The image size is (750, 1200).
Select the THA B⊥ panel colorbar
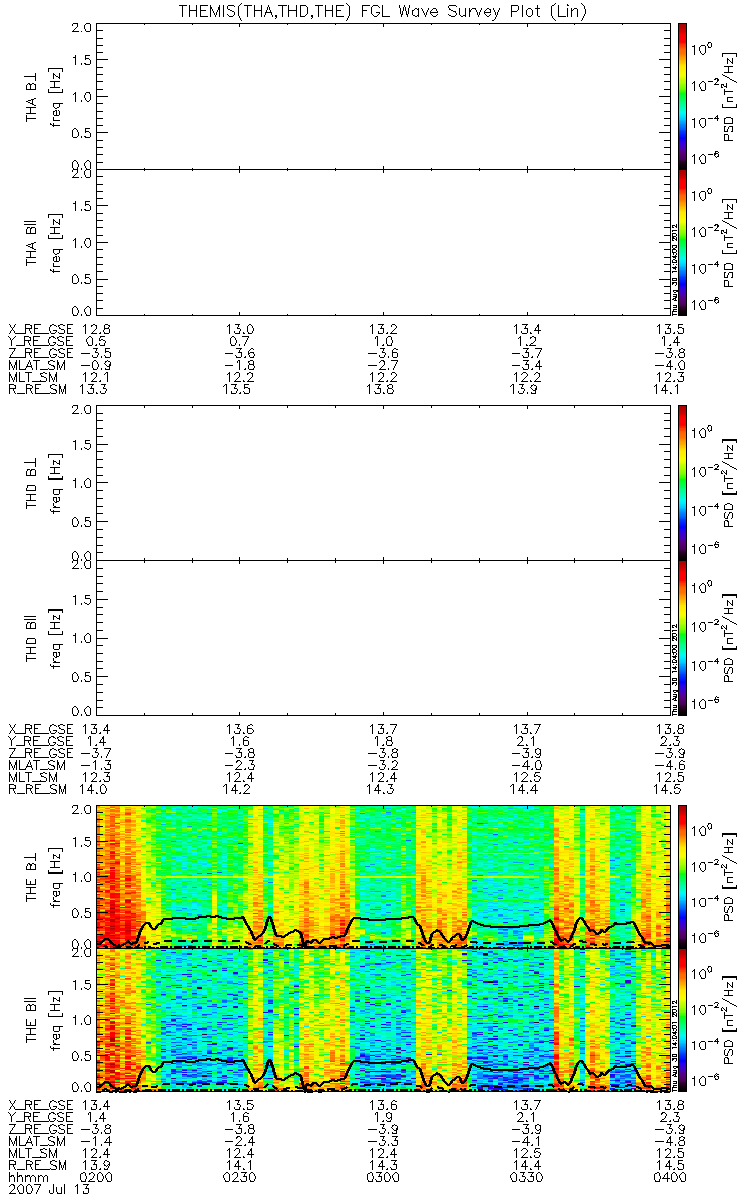[683, 96]
